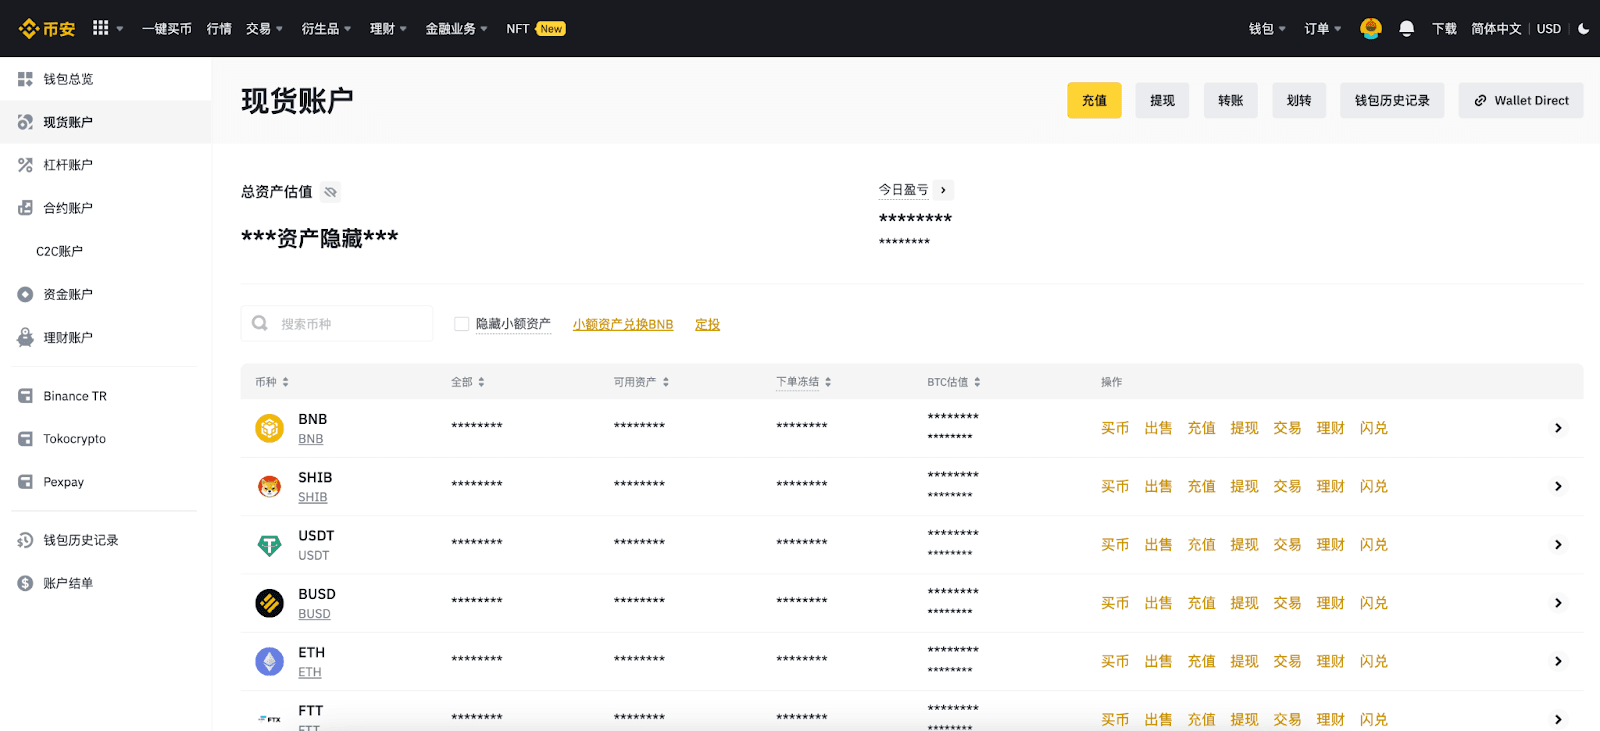Click the 提现 withdraw button in header
The image size is (1600, 731).
(x=1162, y=100)
